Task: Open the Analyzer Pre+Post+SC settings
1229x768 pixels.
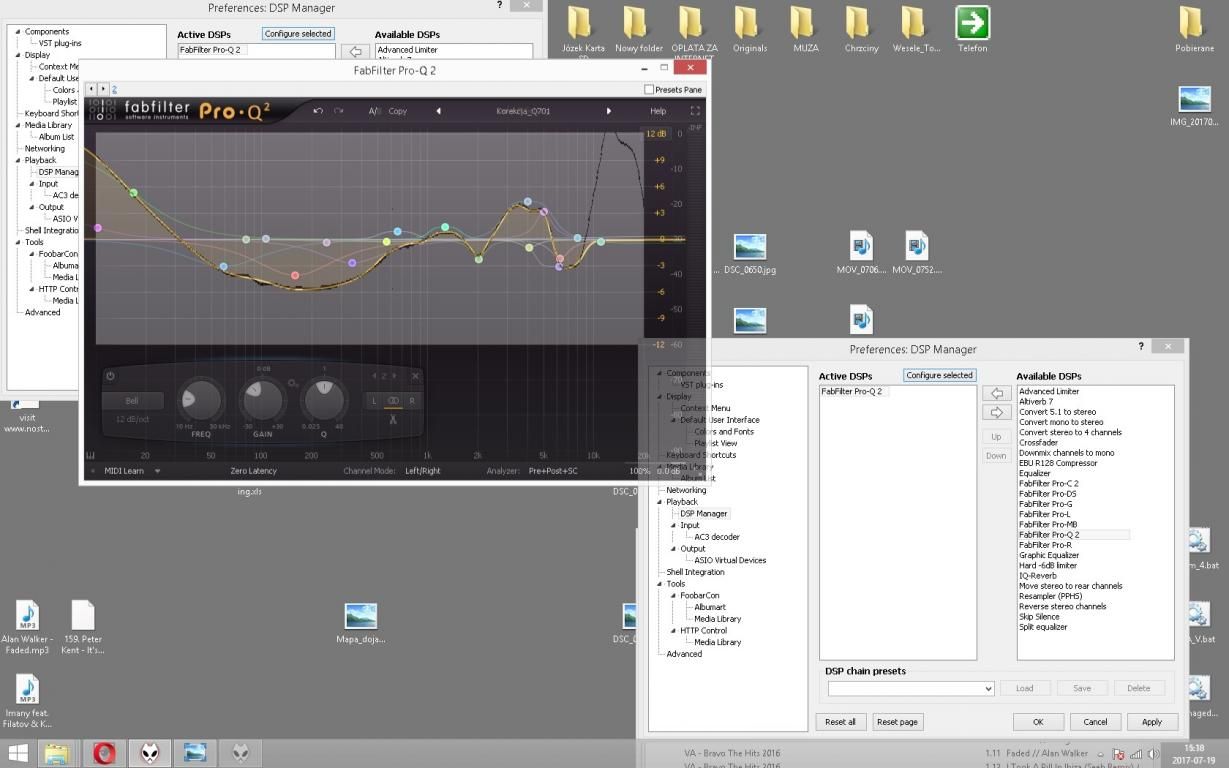Action: tap(553, 471)
